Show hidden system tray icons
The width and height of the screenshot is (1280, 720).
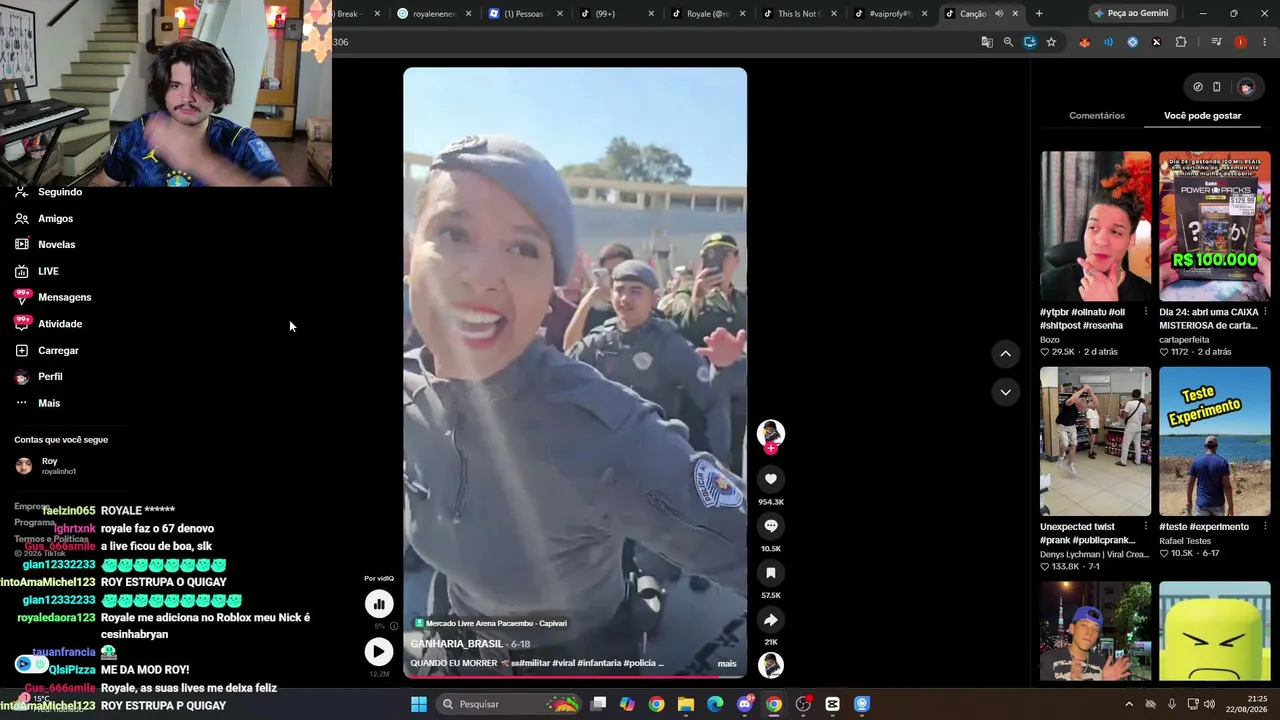[x=1129, y=704]
